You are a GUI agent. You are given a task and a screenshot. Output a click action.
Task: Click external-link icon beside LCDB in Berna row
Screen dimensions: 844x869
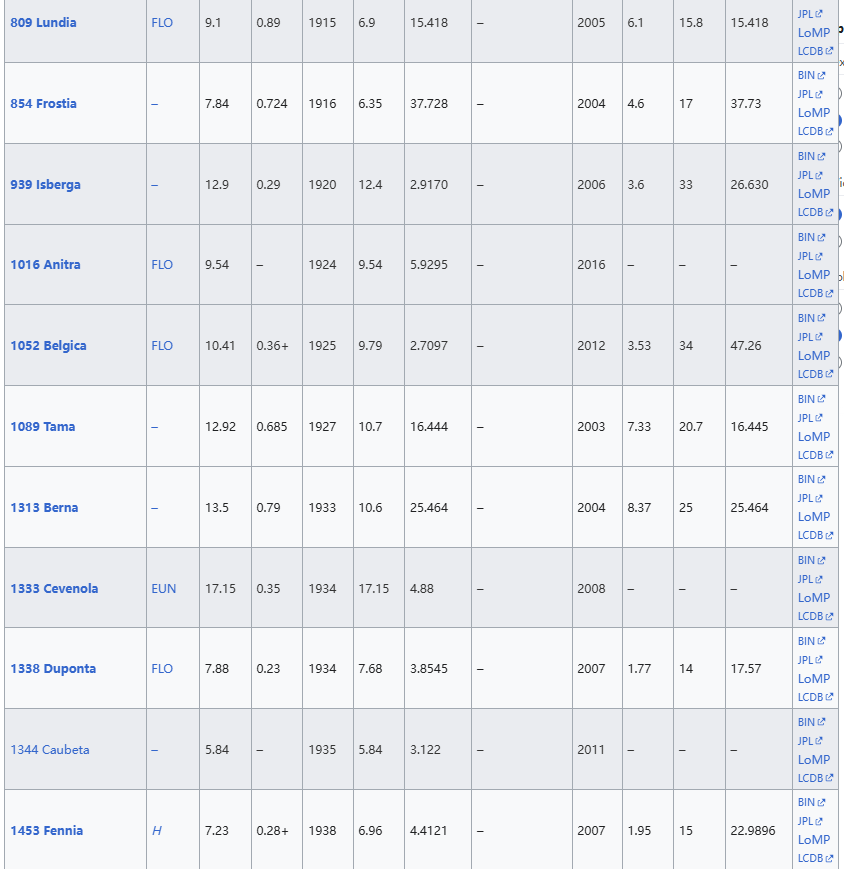(829, 536)
